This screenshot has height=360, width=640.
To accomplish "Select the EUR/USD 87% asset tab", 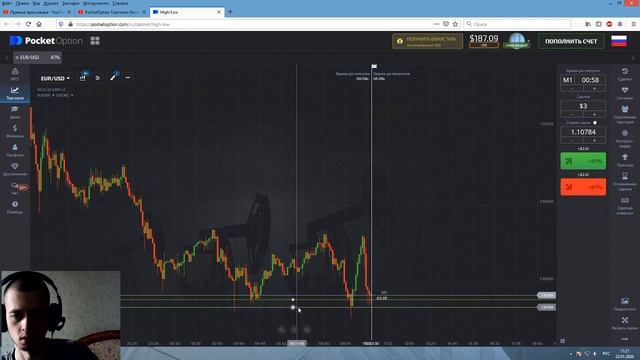I will click(x=37, y=58).
